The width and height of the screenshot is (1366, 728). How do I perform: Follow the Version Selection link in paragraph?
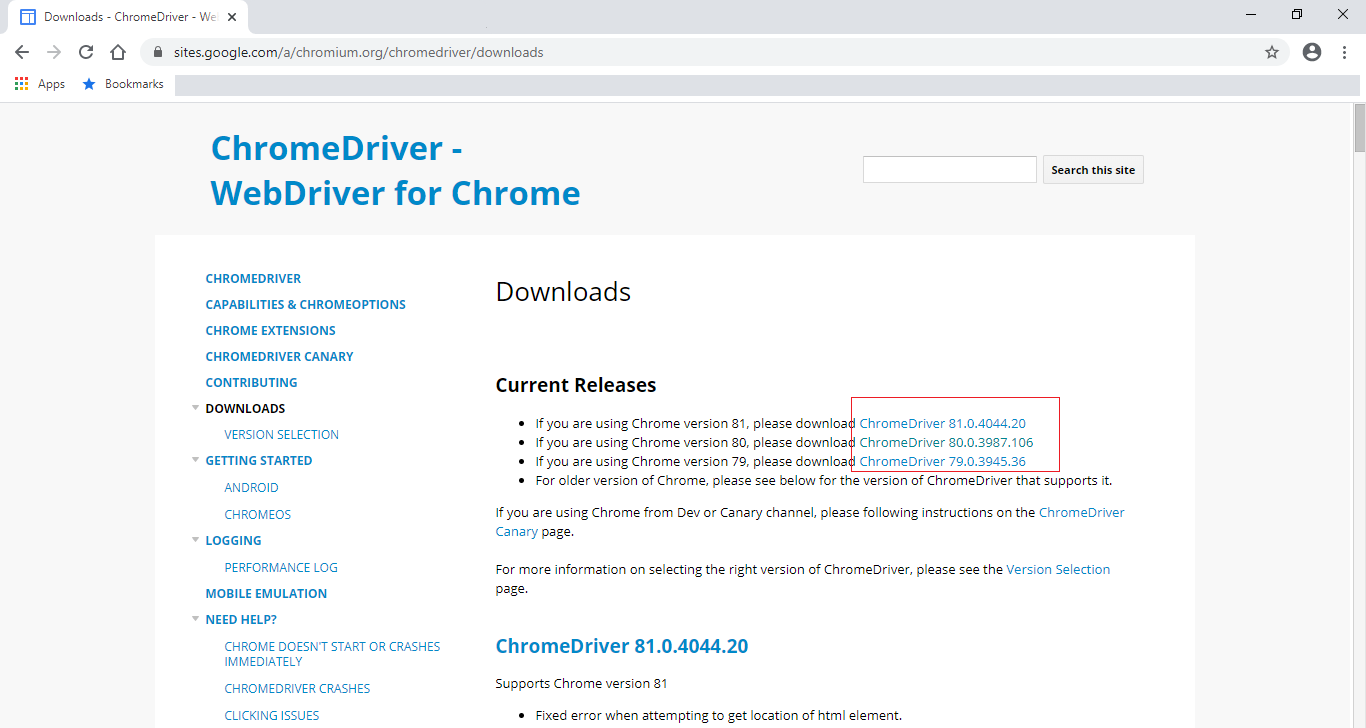[x=1058, y=570]
